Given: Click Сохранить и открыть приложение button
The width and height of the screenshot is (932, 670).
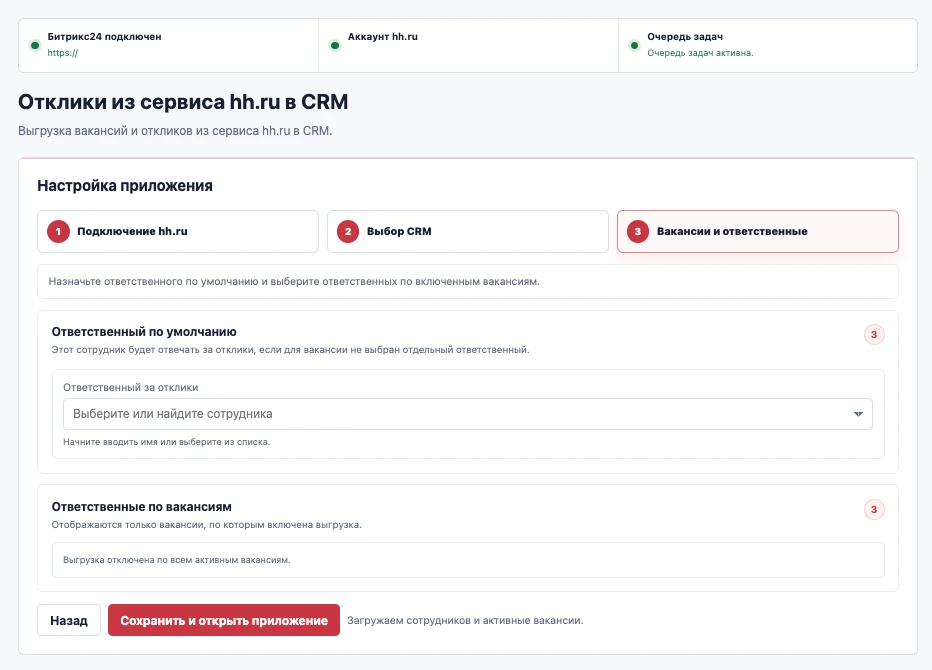Looking at the screenshot, I should click(224, 620).
